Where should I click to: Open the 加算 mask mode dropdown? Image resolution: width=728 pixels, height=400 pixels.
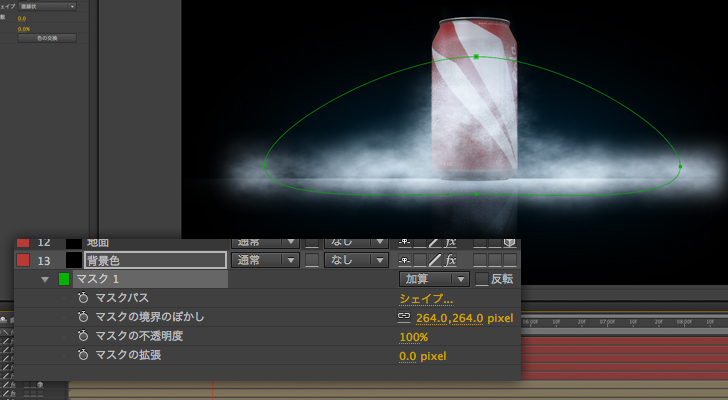point(433,279)
